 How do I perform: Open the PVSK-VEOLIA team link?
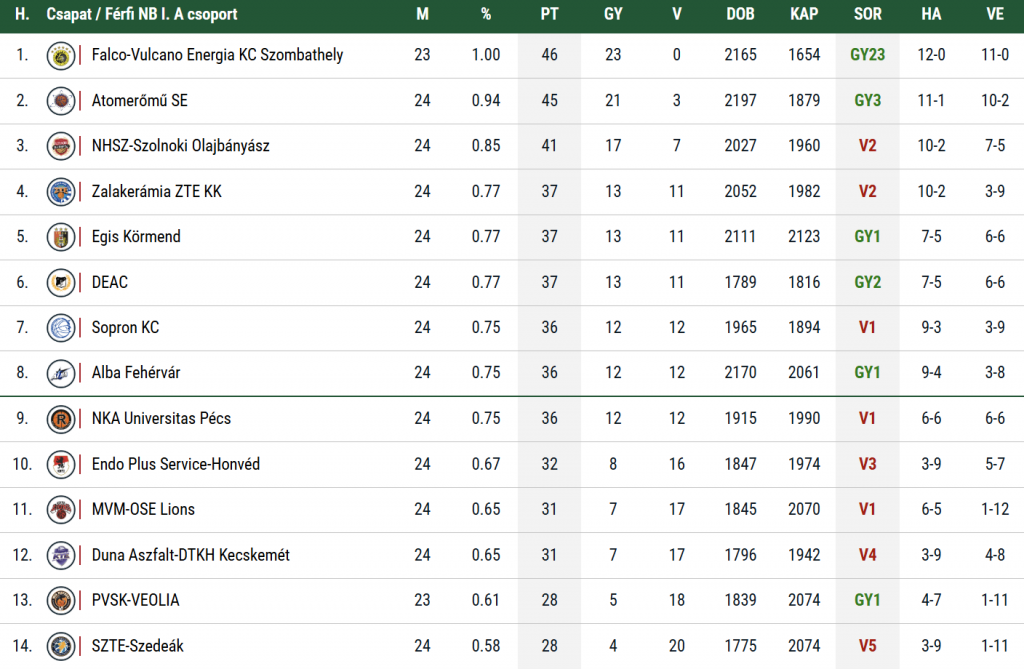(x=135, y=600)
